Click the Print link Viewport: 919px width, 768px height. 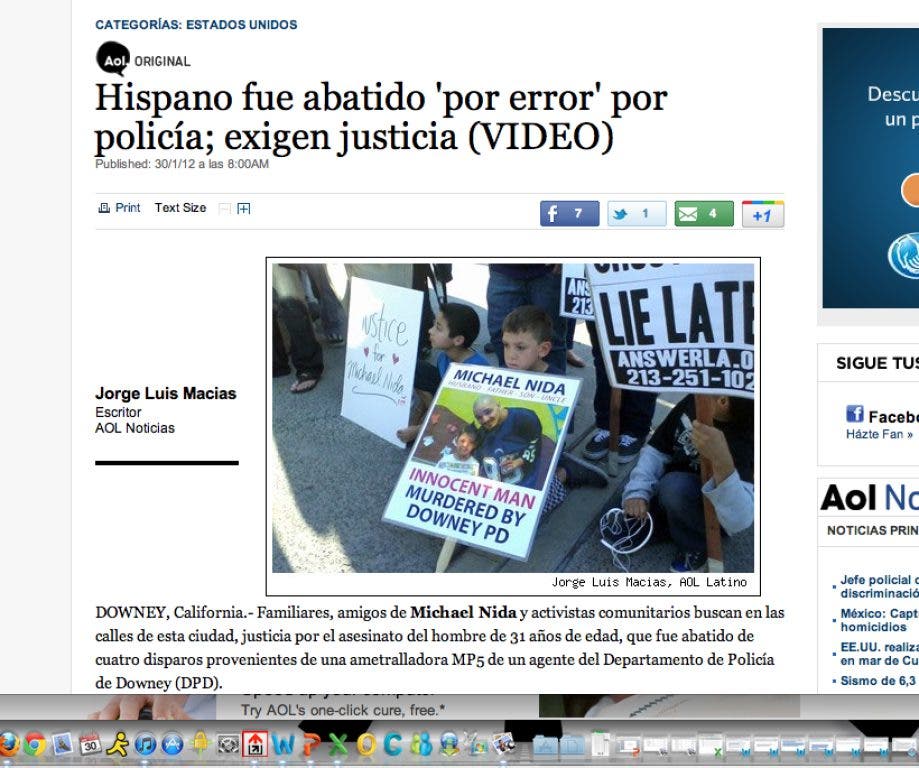[119, 208]
